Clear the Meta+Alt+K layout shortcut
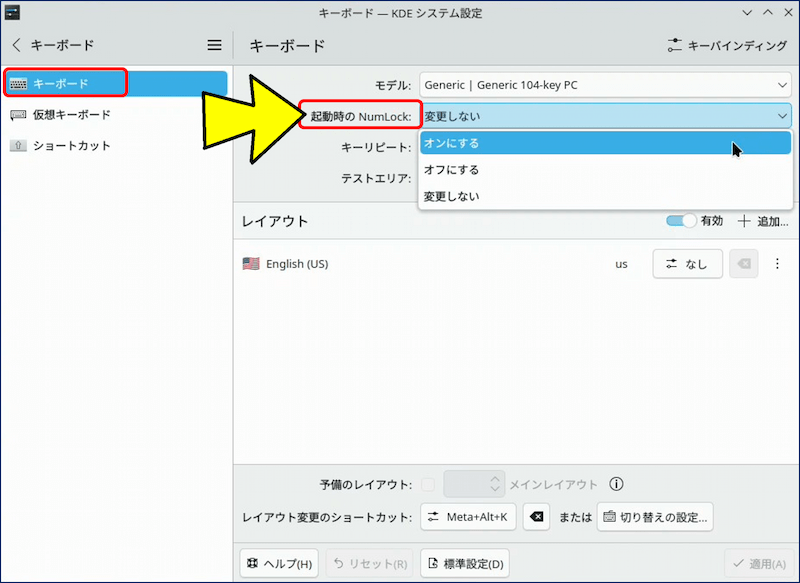 (537, 517)
